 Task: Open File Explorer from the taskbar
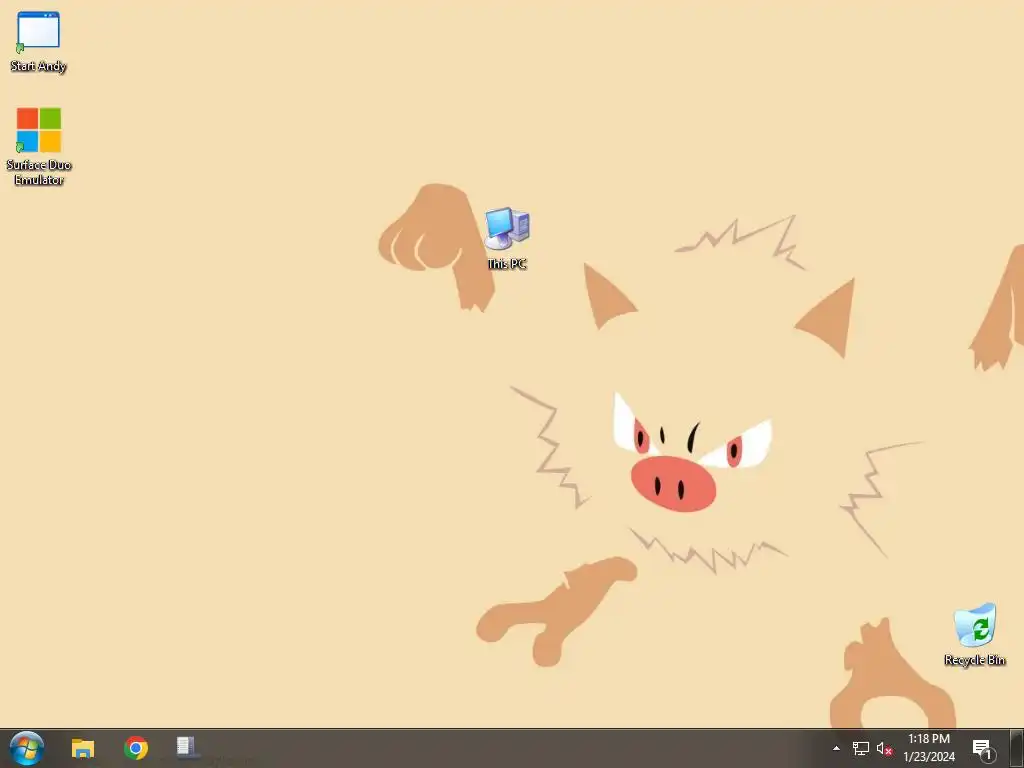83,748
